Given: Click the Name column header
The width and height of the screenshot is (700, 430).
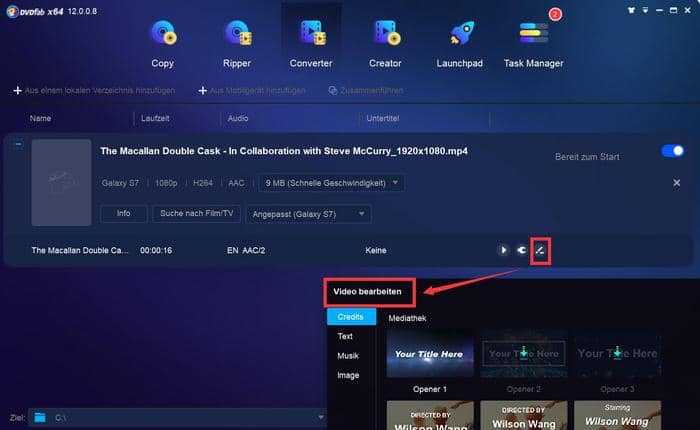Looking at the screenshot, I should tap(40, 118).
